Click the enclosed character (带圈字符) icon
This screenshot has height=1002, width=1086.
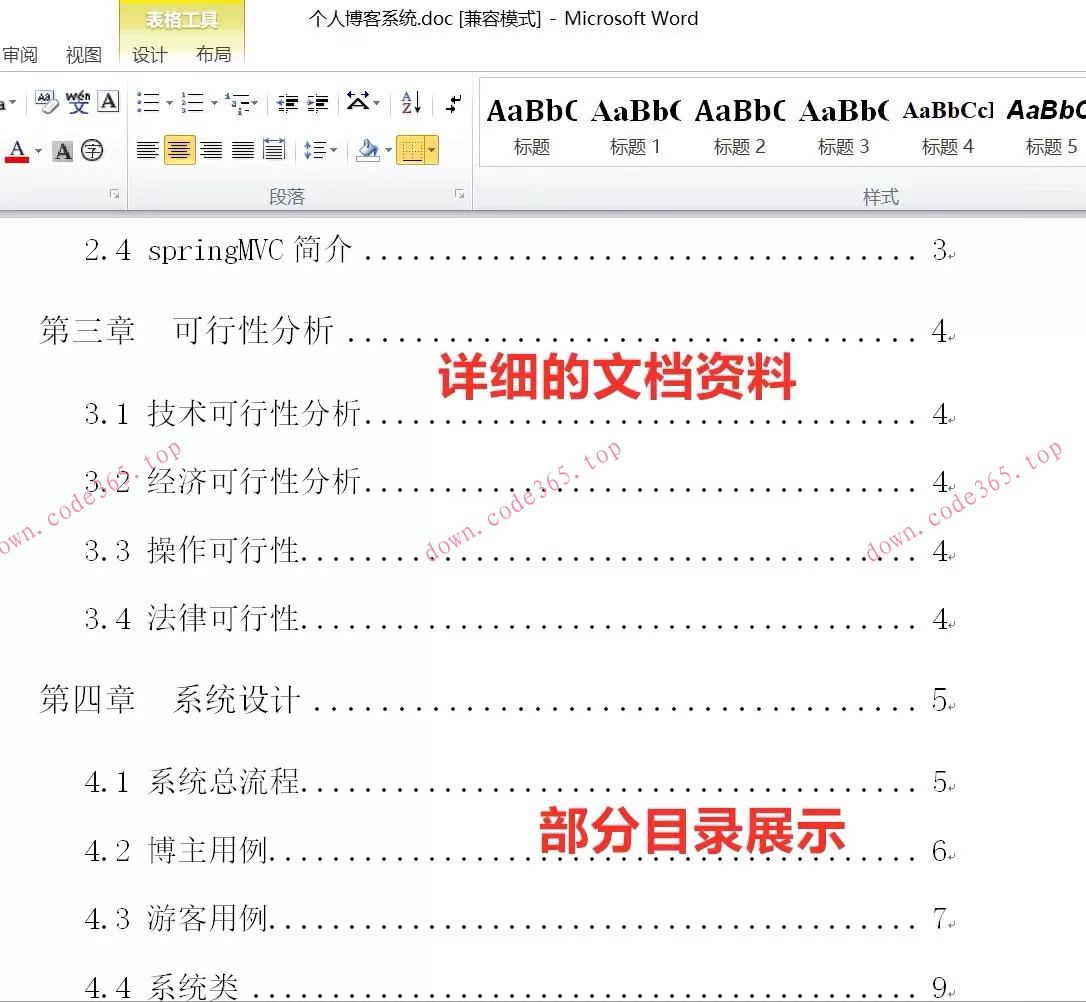coord(92,150)
